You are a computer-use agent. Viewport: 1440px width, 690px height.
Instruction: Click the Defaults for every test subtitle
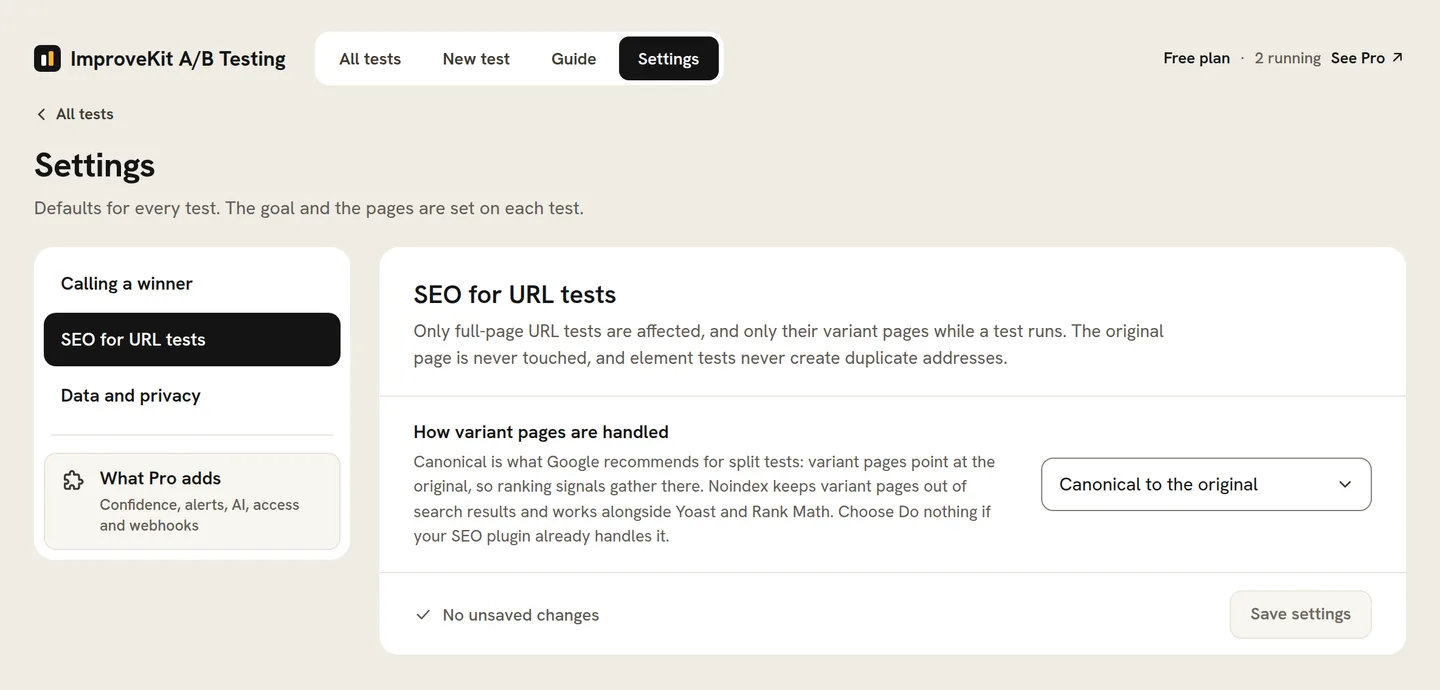[309, 208]
